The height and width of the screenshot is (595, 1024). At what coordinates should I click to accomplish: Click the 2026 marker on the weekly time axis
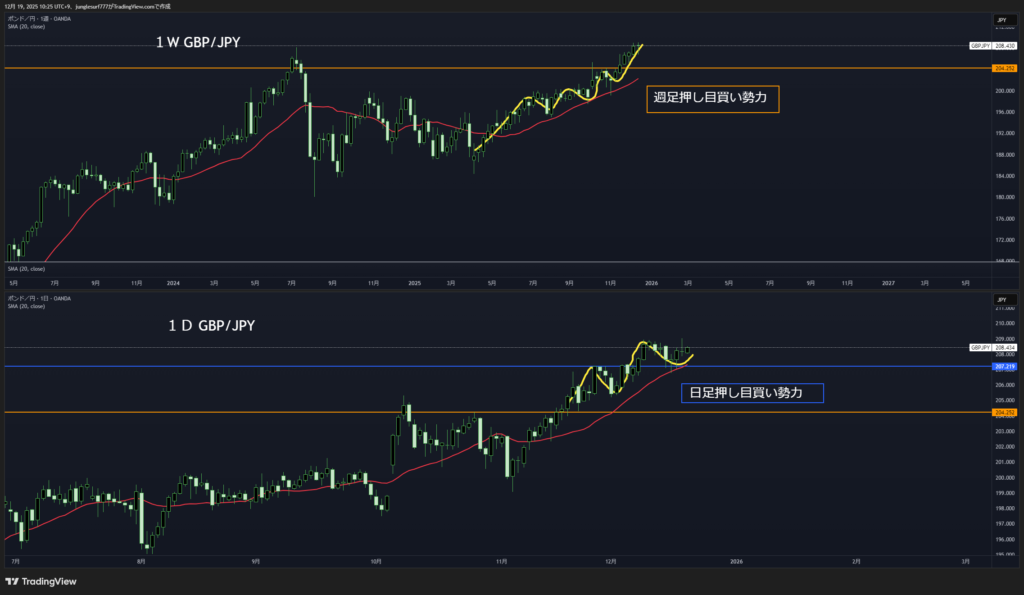point(649,283)
